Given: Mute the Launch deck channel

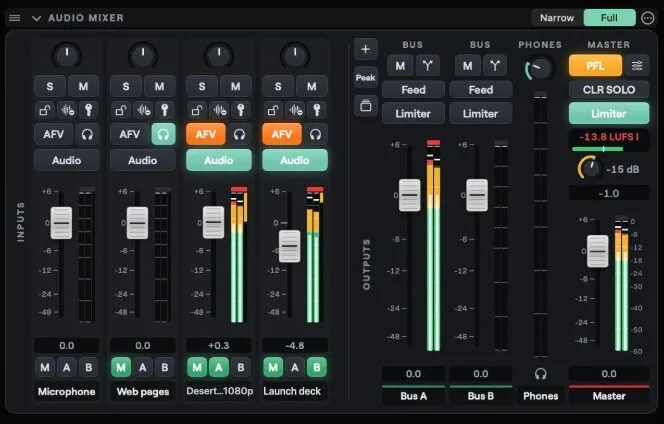Looking at the screenshot, I should click(312, 86).
